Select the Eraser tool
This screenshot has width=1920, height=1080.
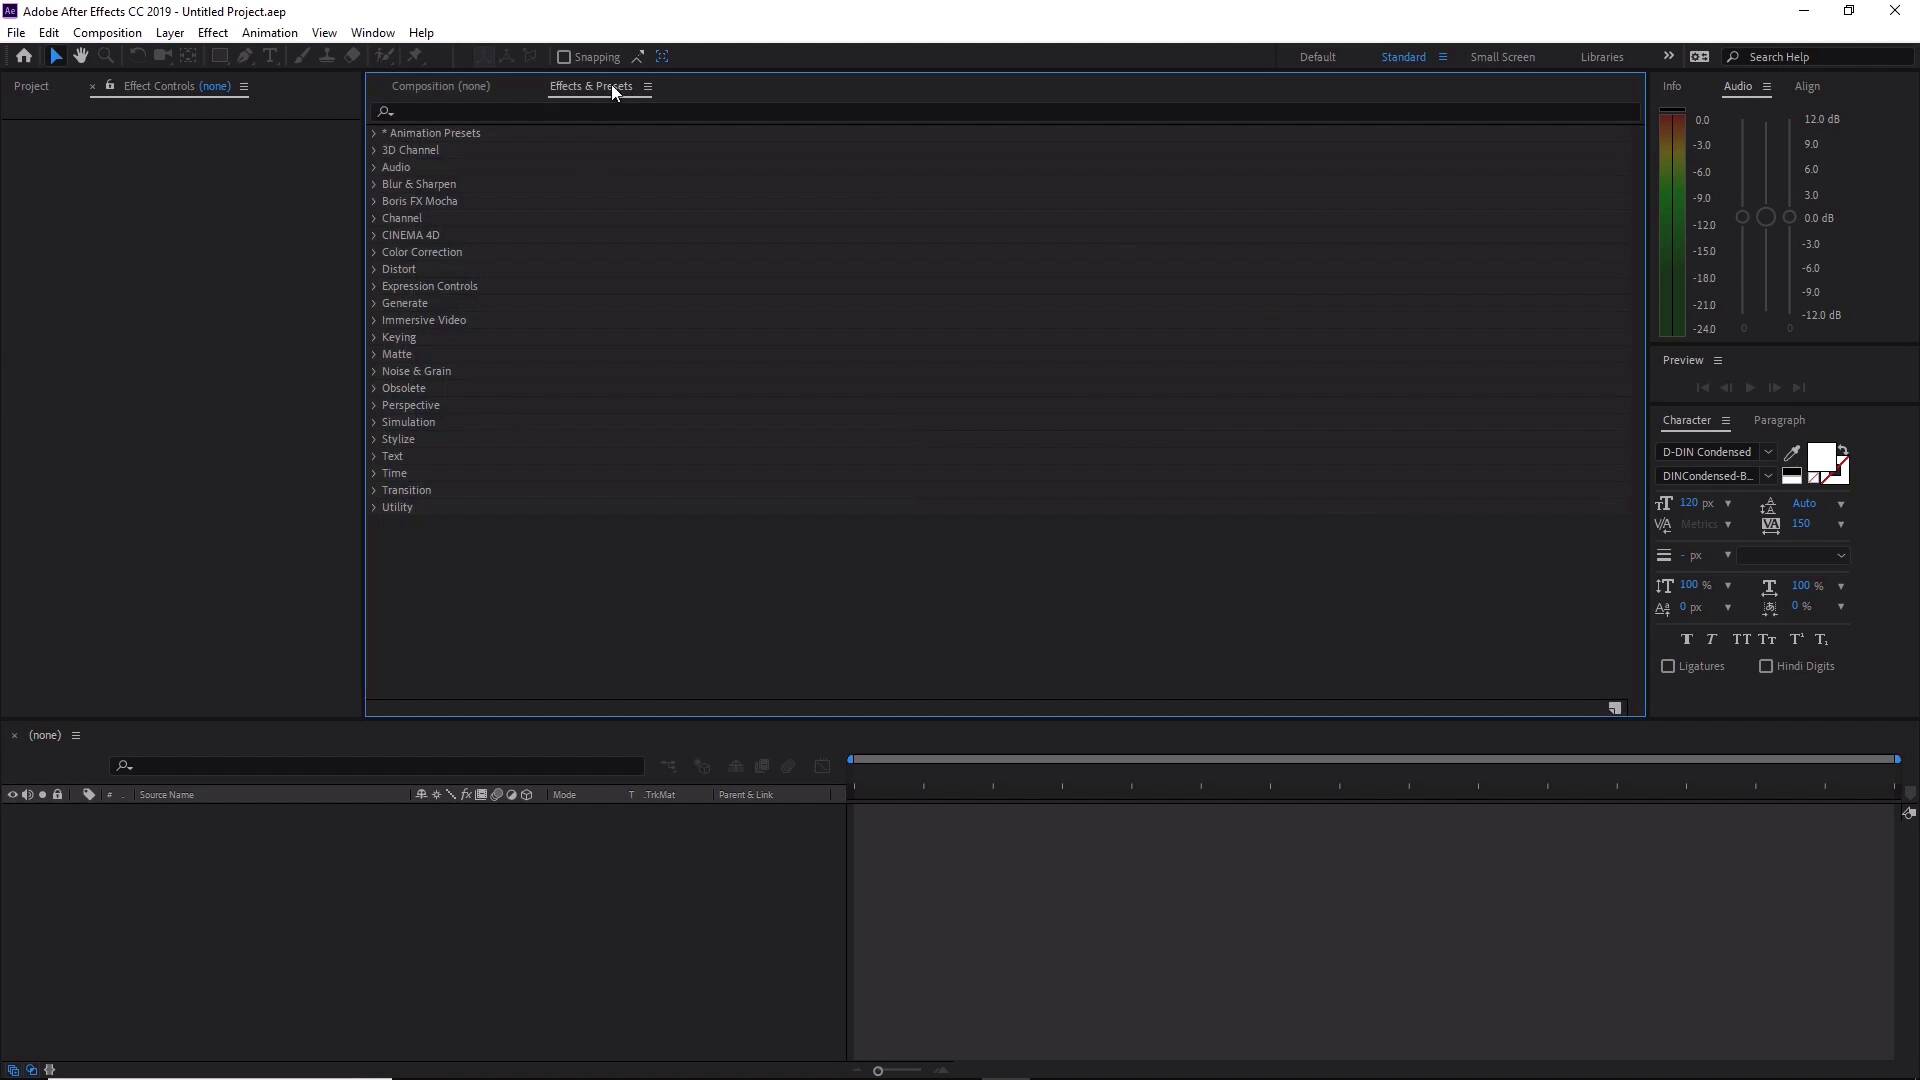point(351,57)
